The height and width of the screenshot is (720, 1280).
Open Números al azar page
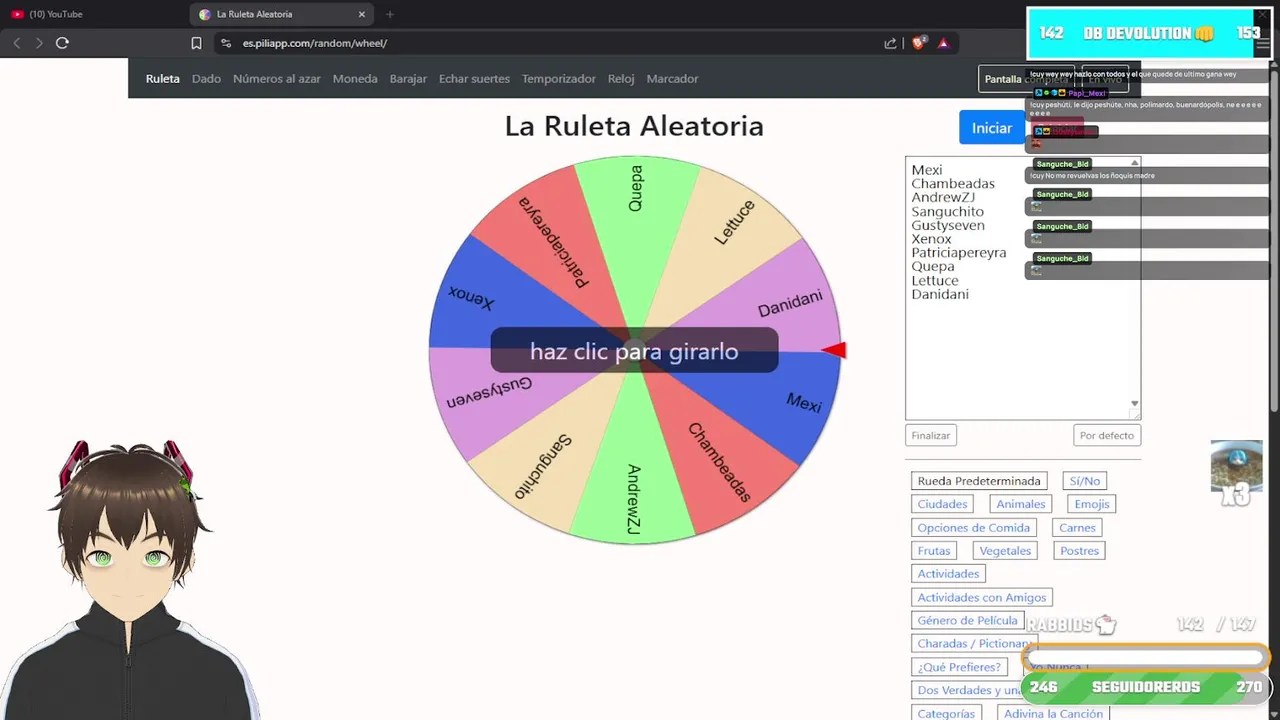[277, 79]
